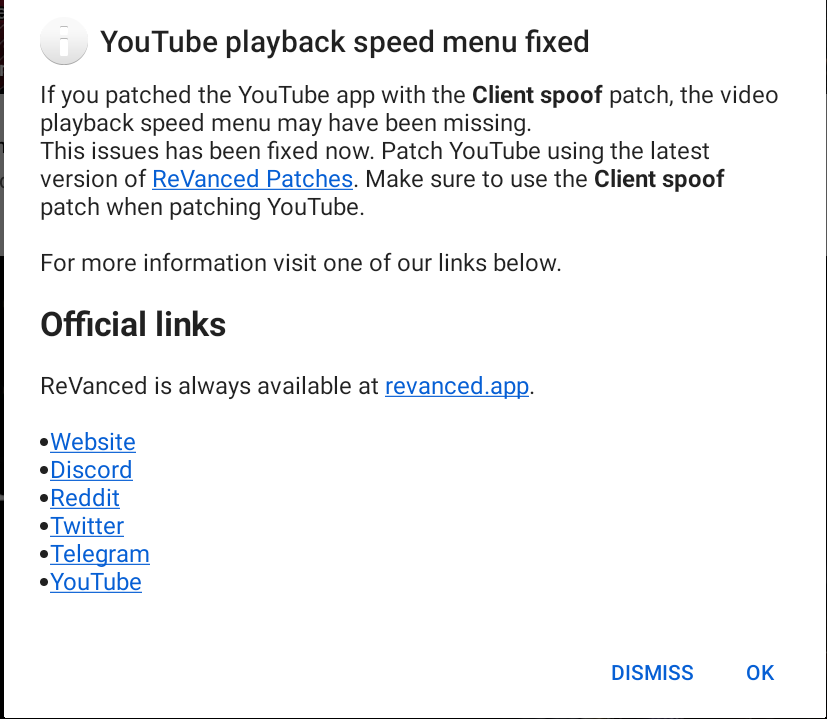This screenshot has width=827, height=719.
Task: Click the 'For more information' sentence
Action: click(300, 264)
